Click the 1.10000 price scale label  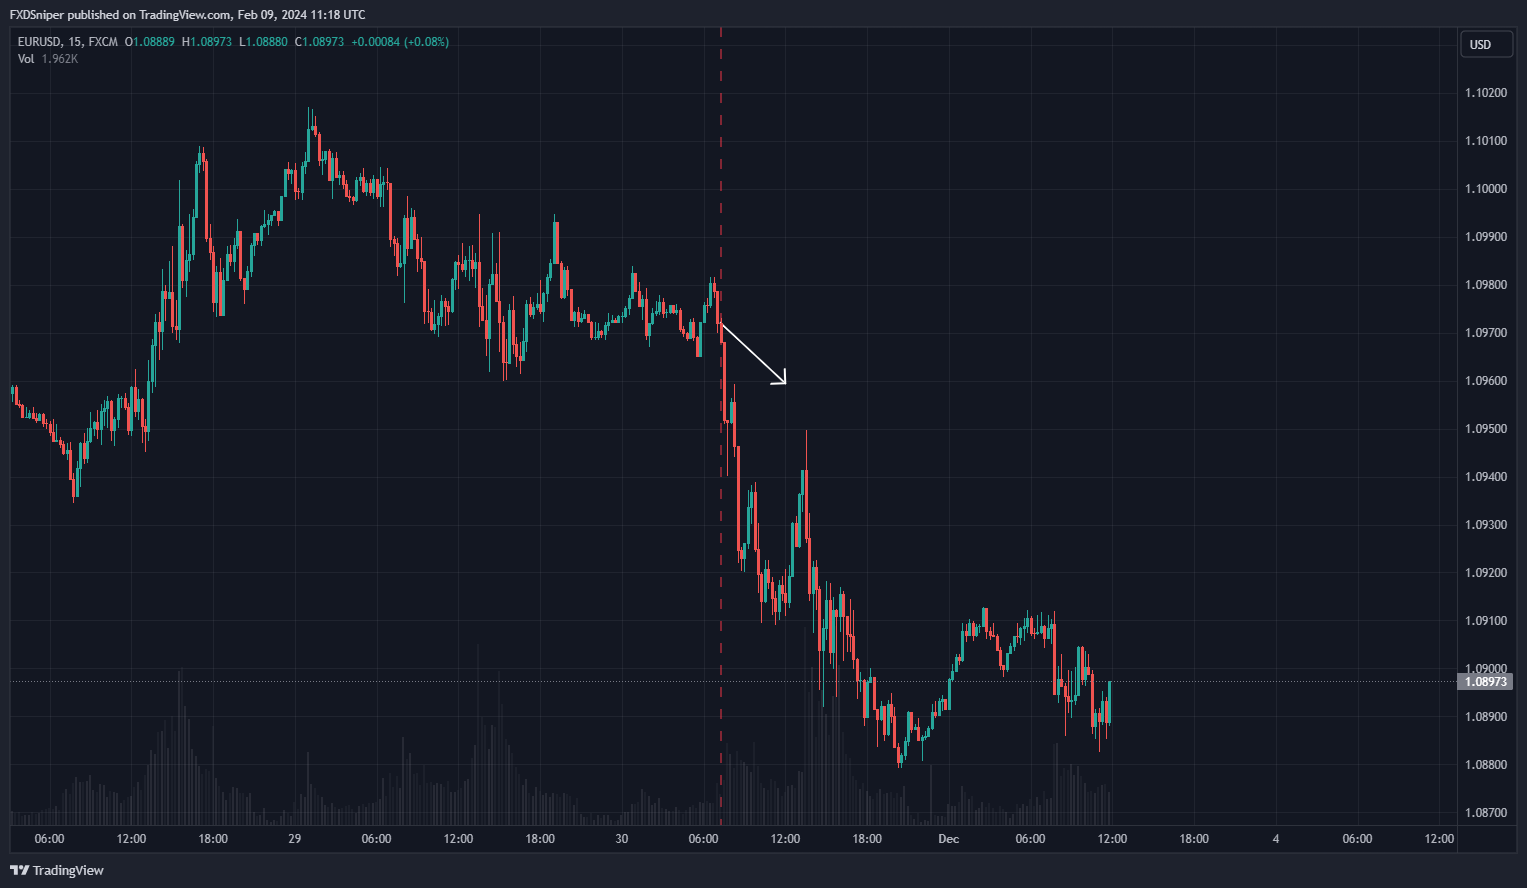(1485, 189)
